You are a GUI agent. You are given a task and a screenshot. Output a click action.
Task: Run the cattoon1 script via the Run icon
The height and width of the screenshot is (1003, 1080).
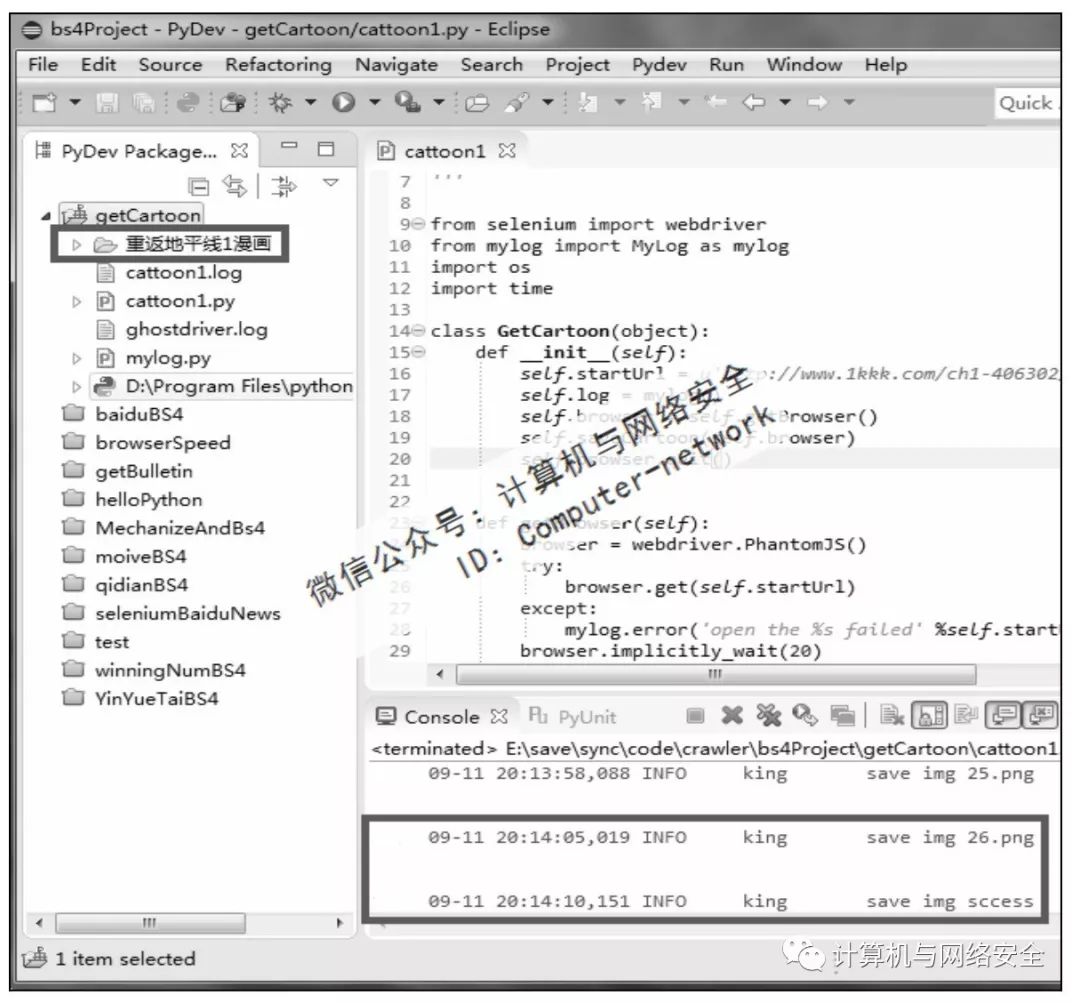(344, 104)
